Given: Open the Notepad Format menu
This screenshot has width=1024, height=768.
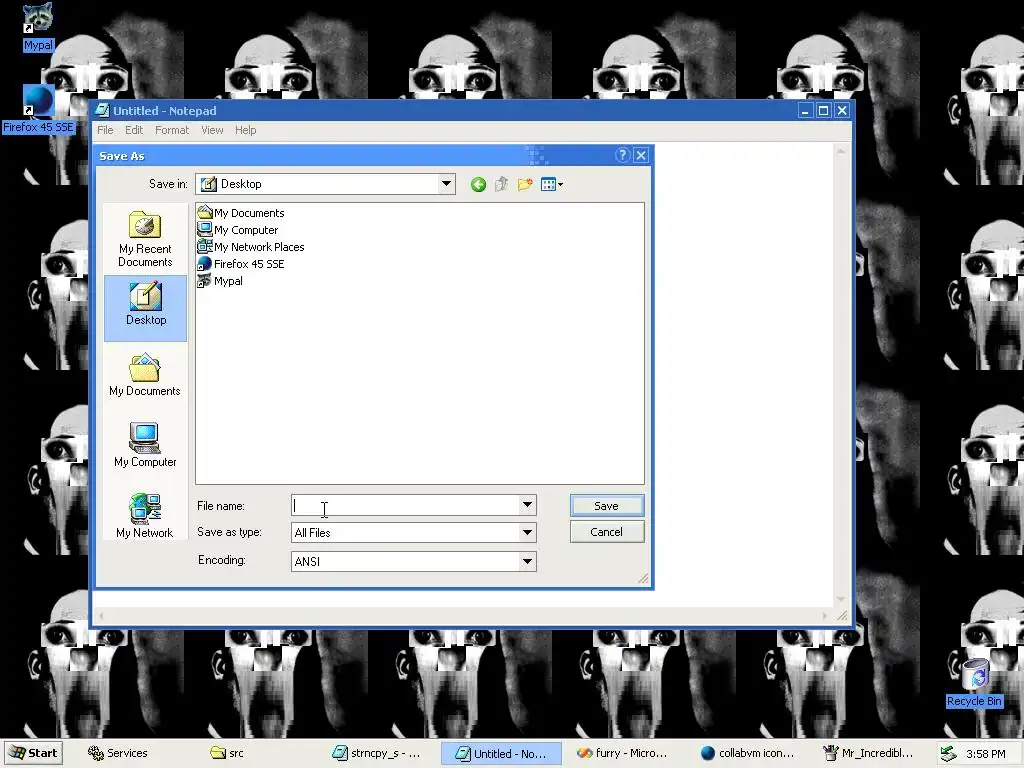Looking at the screenshot, I should pos(172,130).
